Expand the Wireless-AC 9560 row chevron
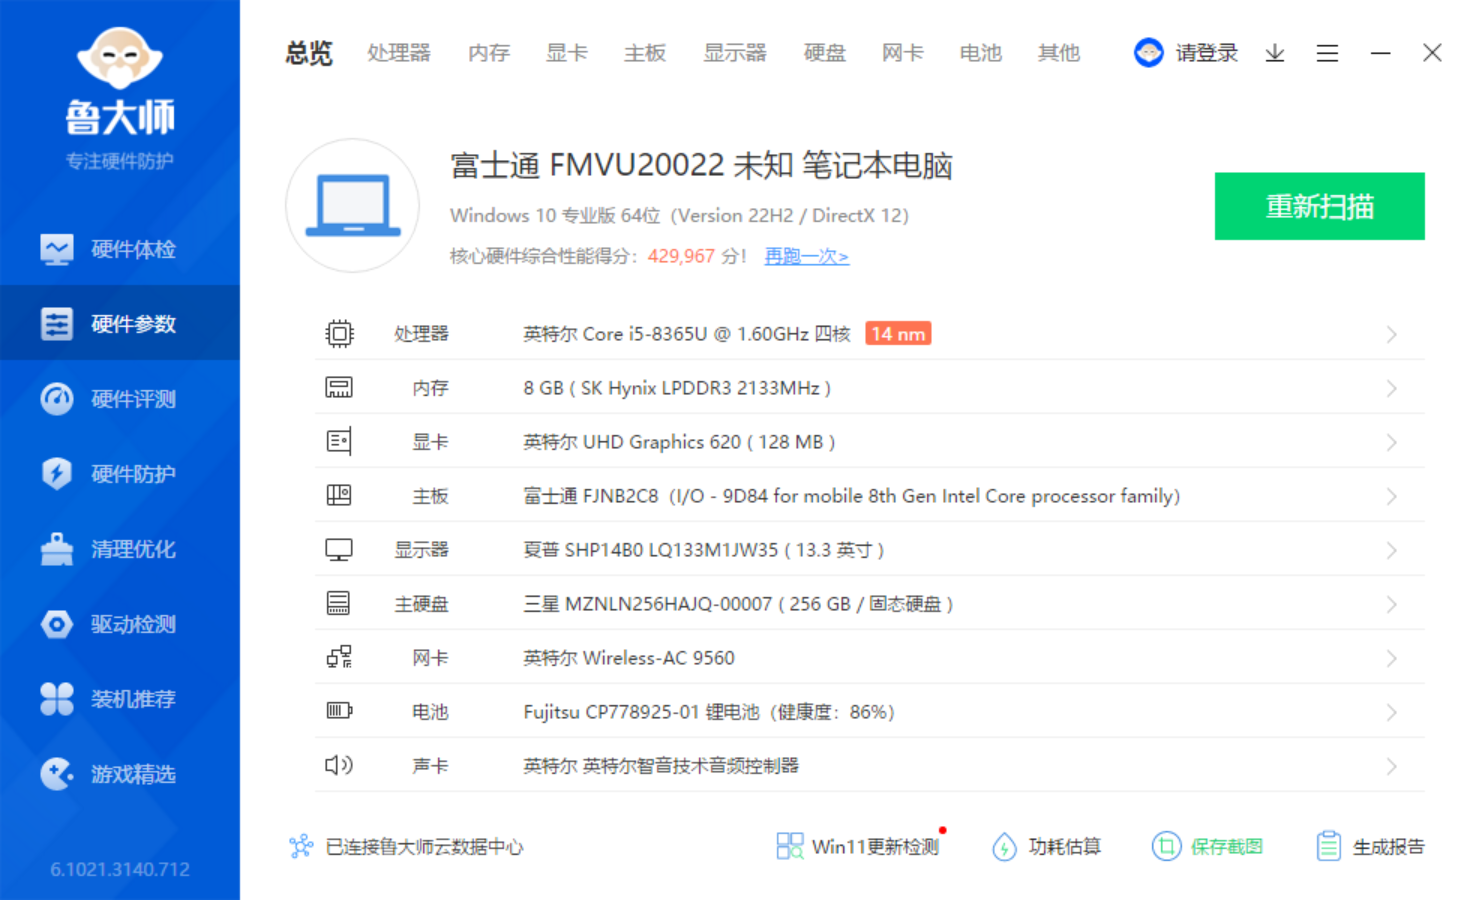1470x900 pixels. 1391,658
